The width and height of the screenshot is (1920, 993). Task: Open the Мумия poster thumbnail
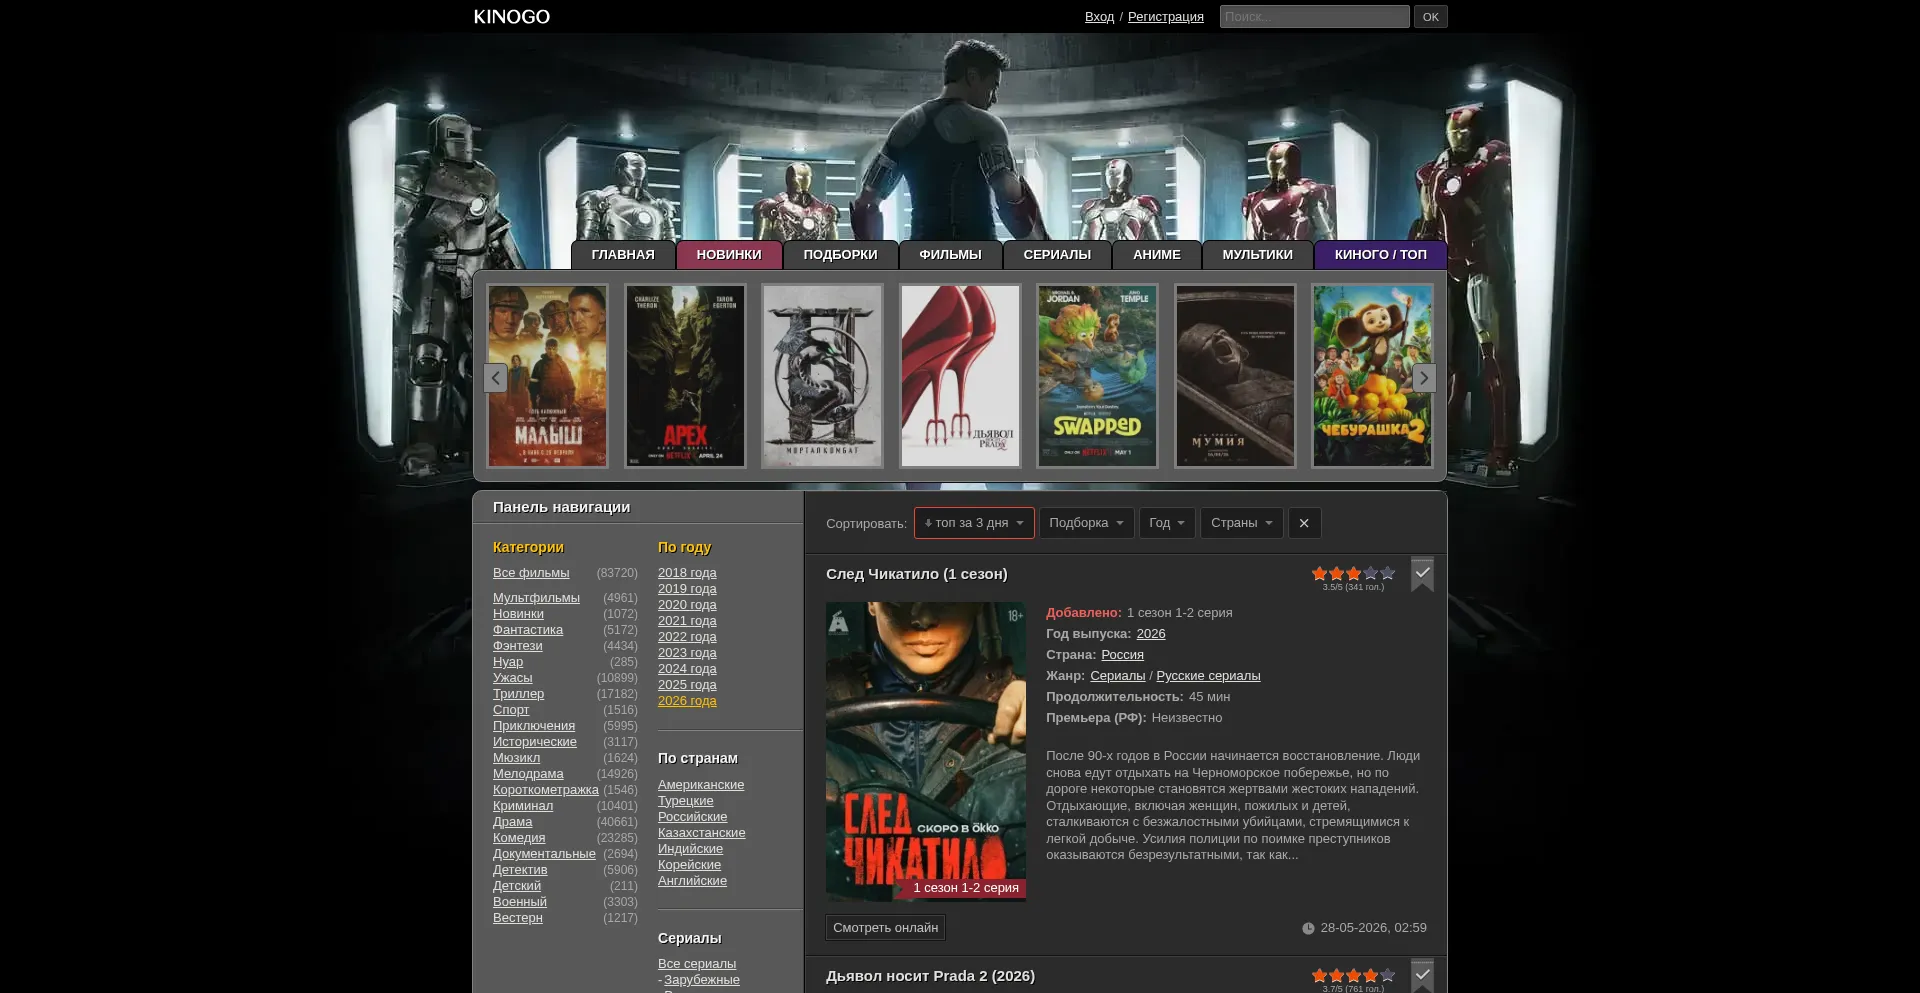[1235, 376]
